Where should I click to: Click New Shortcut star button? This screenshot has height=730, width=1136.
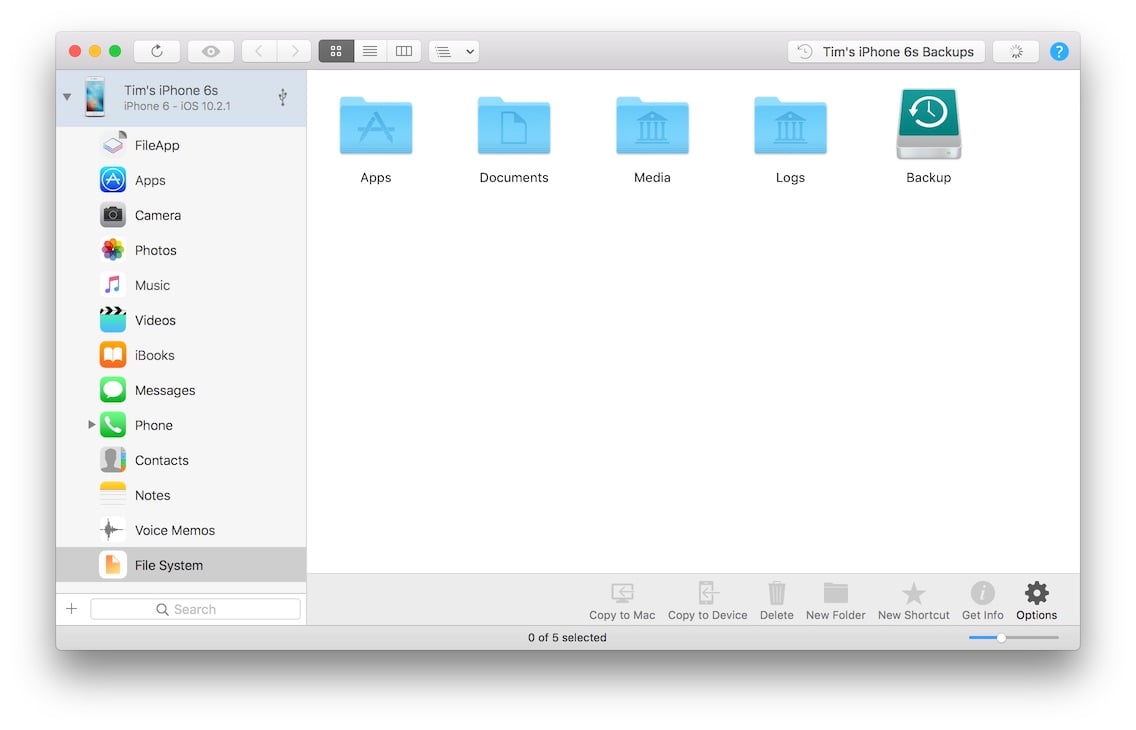pyautogui.click(x=914, y=601)
